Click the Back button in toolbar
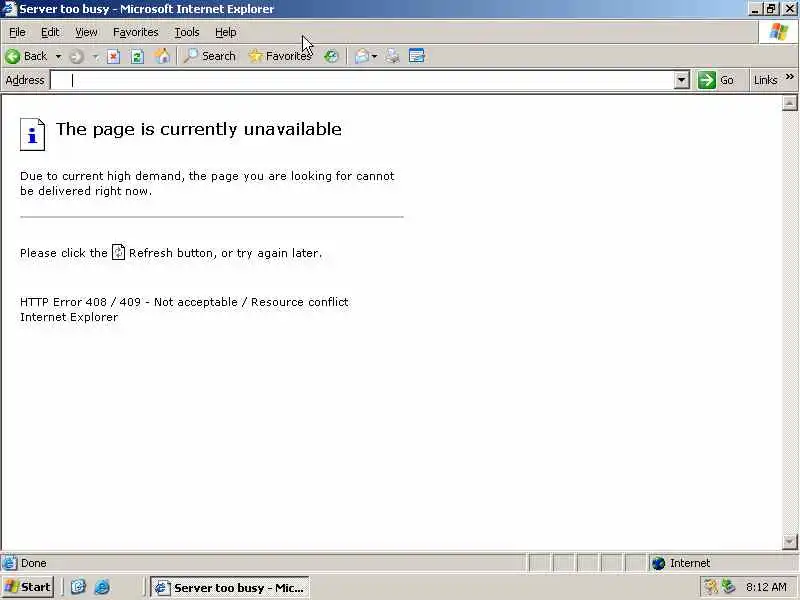 coord(27,56)
